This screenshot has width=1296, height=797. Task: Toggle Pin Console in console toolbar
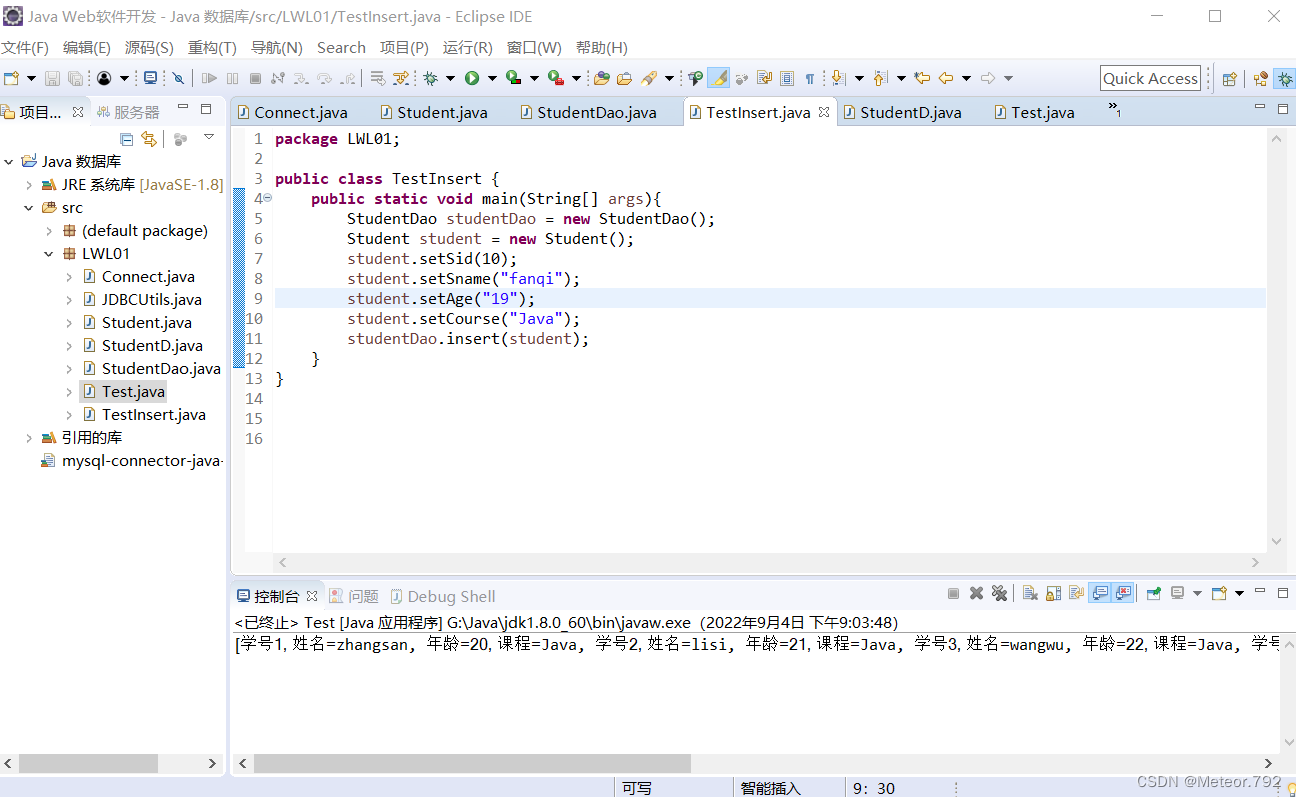click(1153, 592)
